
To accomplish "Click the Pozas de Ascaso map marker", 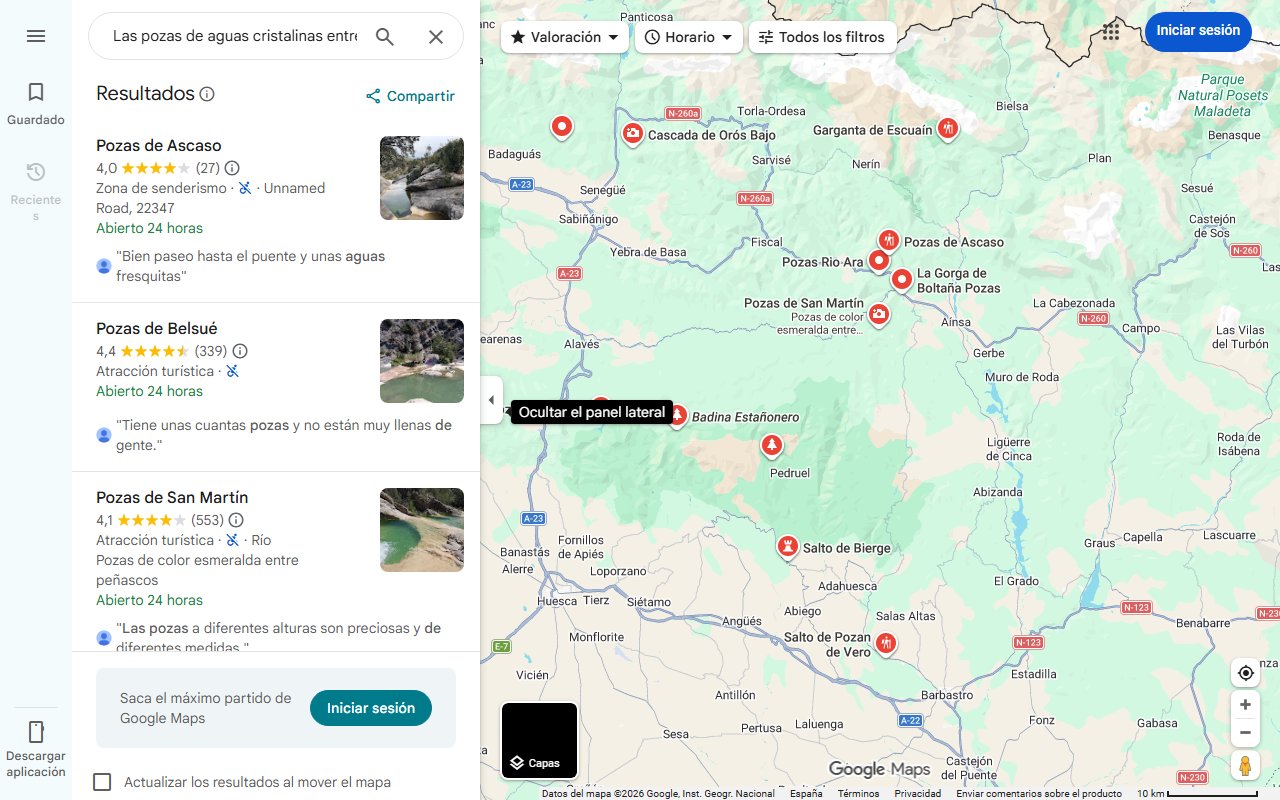I will click(x=889, y=240).
